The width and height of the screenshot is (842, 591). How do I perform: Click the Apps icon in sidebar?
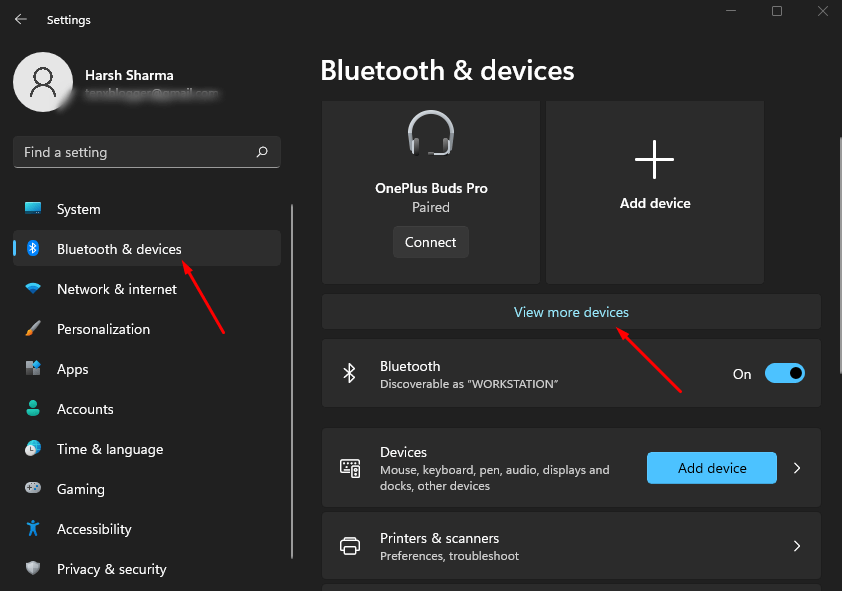[33, 369]
